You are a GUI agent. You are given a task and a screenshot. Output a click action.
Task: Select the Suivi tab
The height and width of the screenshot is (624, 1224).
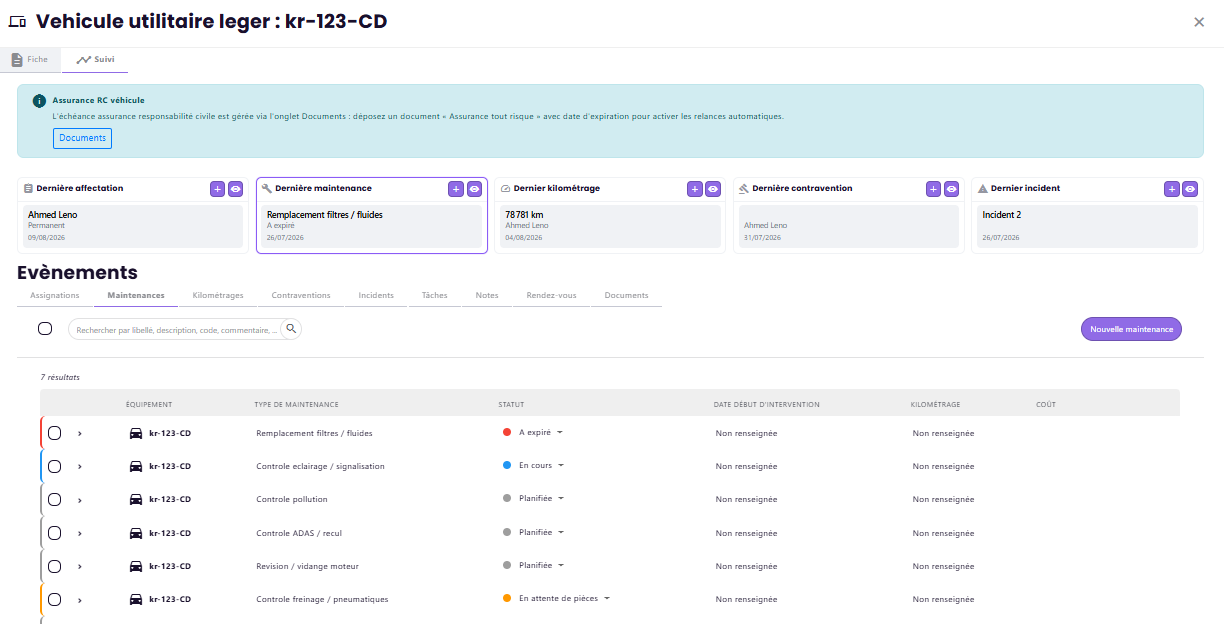[95, 60]
